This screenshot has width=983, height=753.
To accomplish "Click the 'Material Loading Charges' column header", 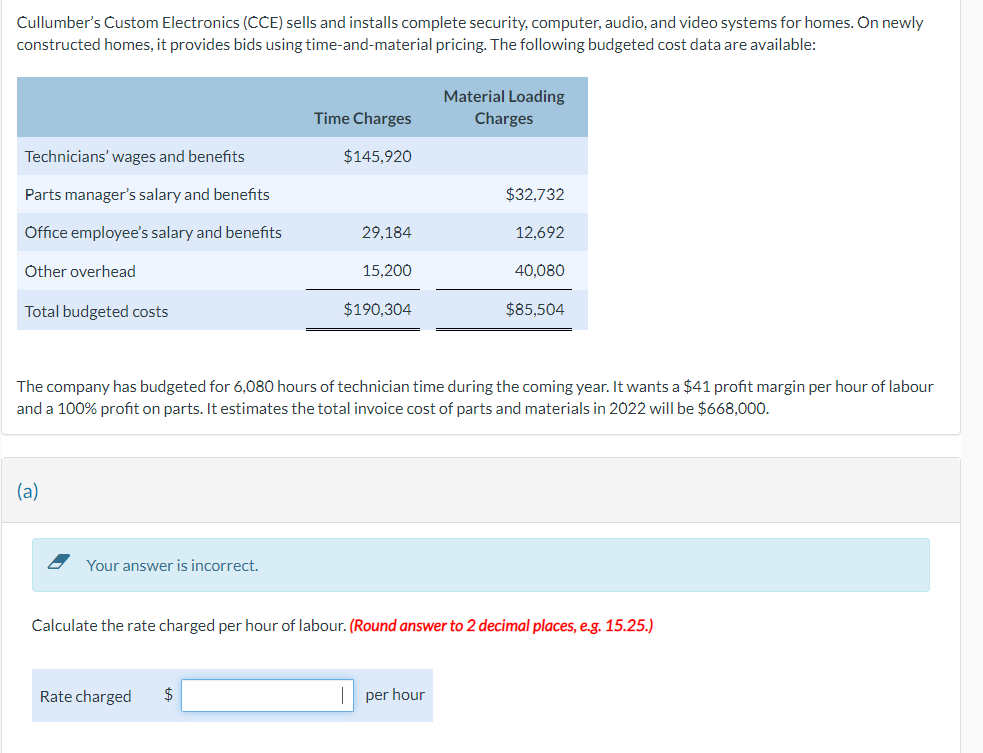I will (x=504, y=107).
